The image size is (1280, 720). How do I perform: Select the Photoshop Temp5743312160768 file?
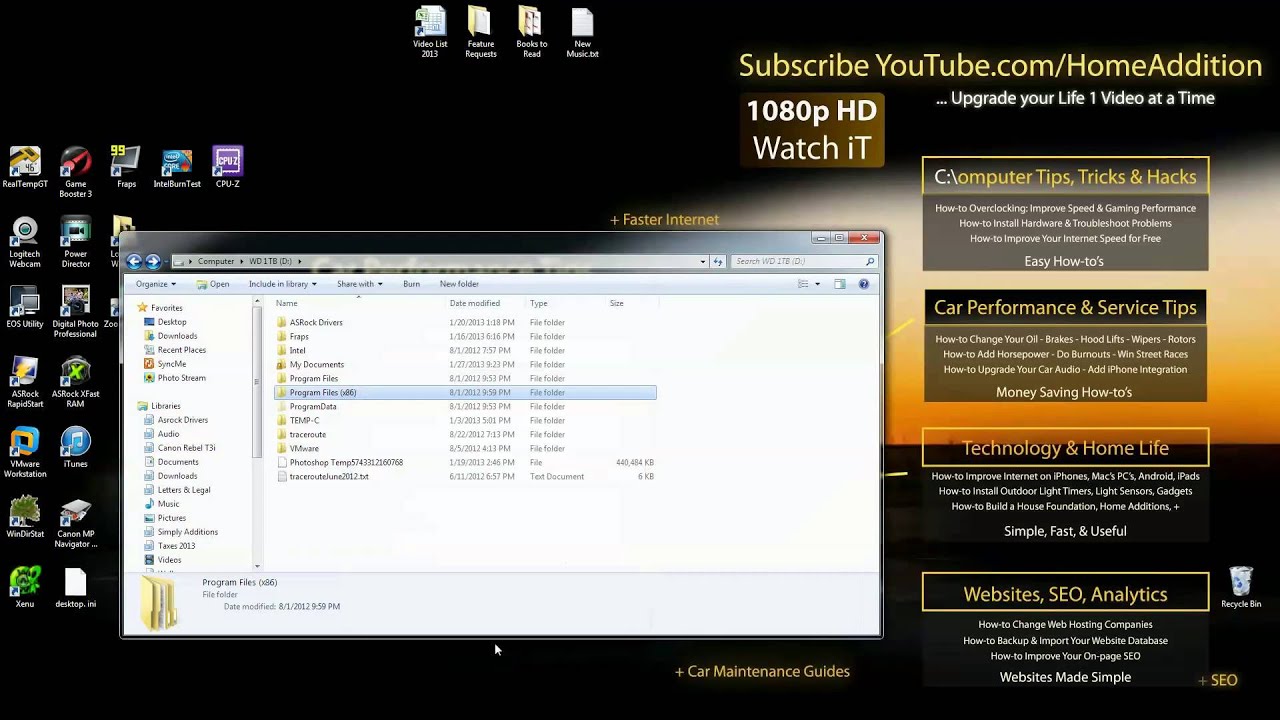(465, 462)
